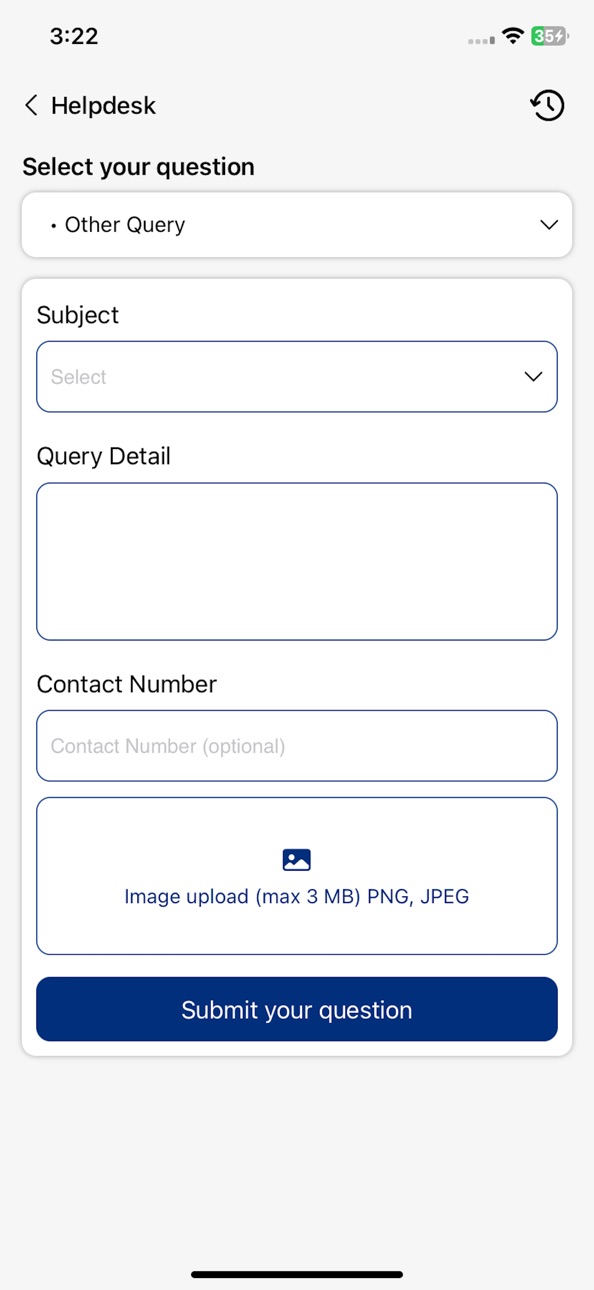Tap the Helpdesk header title
Image resolution: width=594 pixels, height=1290 pixels.
[104, 105]
